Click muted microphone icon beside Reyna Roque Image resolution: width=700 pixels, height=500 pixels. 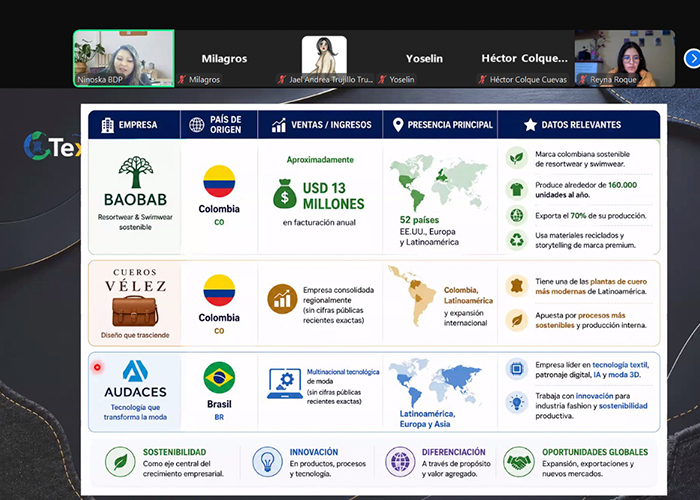point(582,79)
